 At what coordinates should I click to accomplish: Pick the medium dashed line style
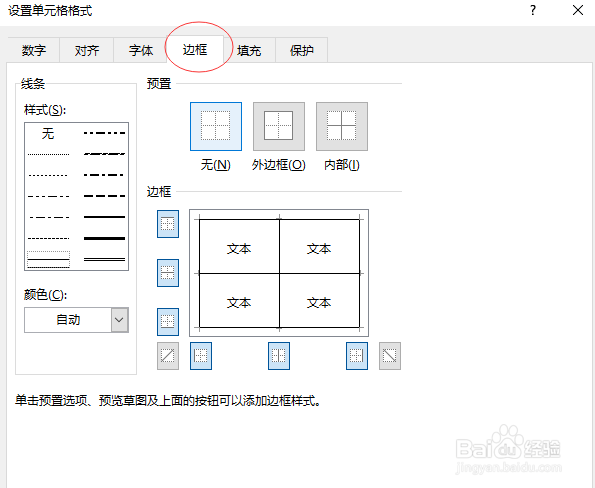104,196
